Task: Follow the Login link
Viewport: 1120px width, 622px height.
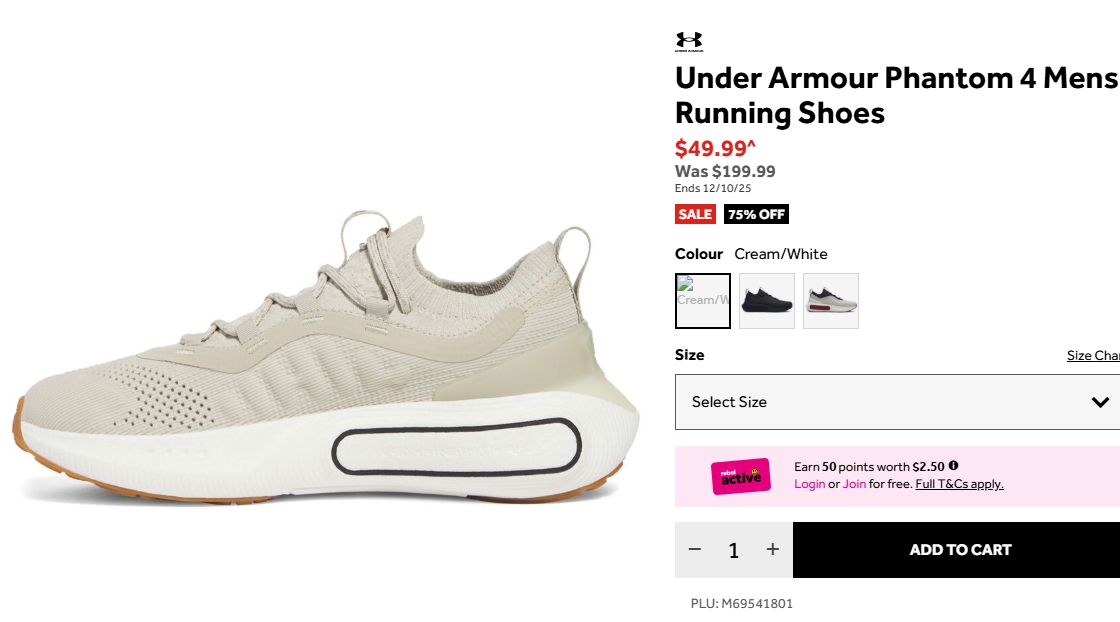Action: (809, 484)
